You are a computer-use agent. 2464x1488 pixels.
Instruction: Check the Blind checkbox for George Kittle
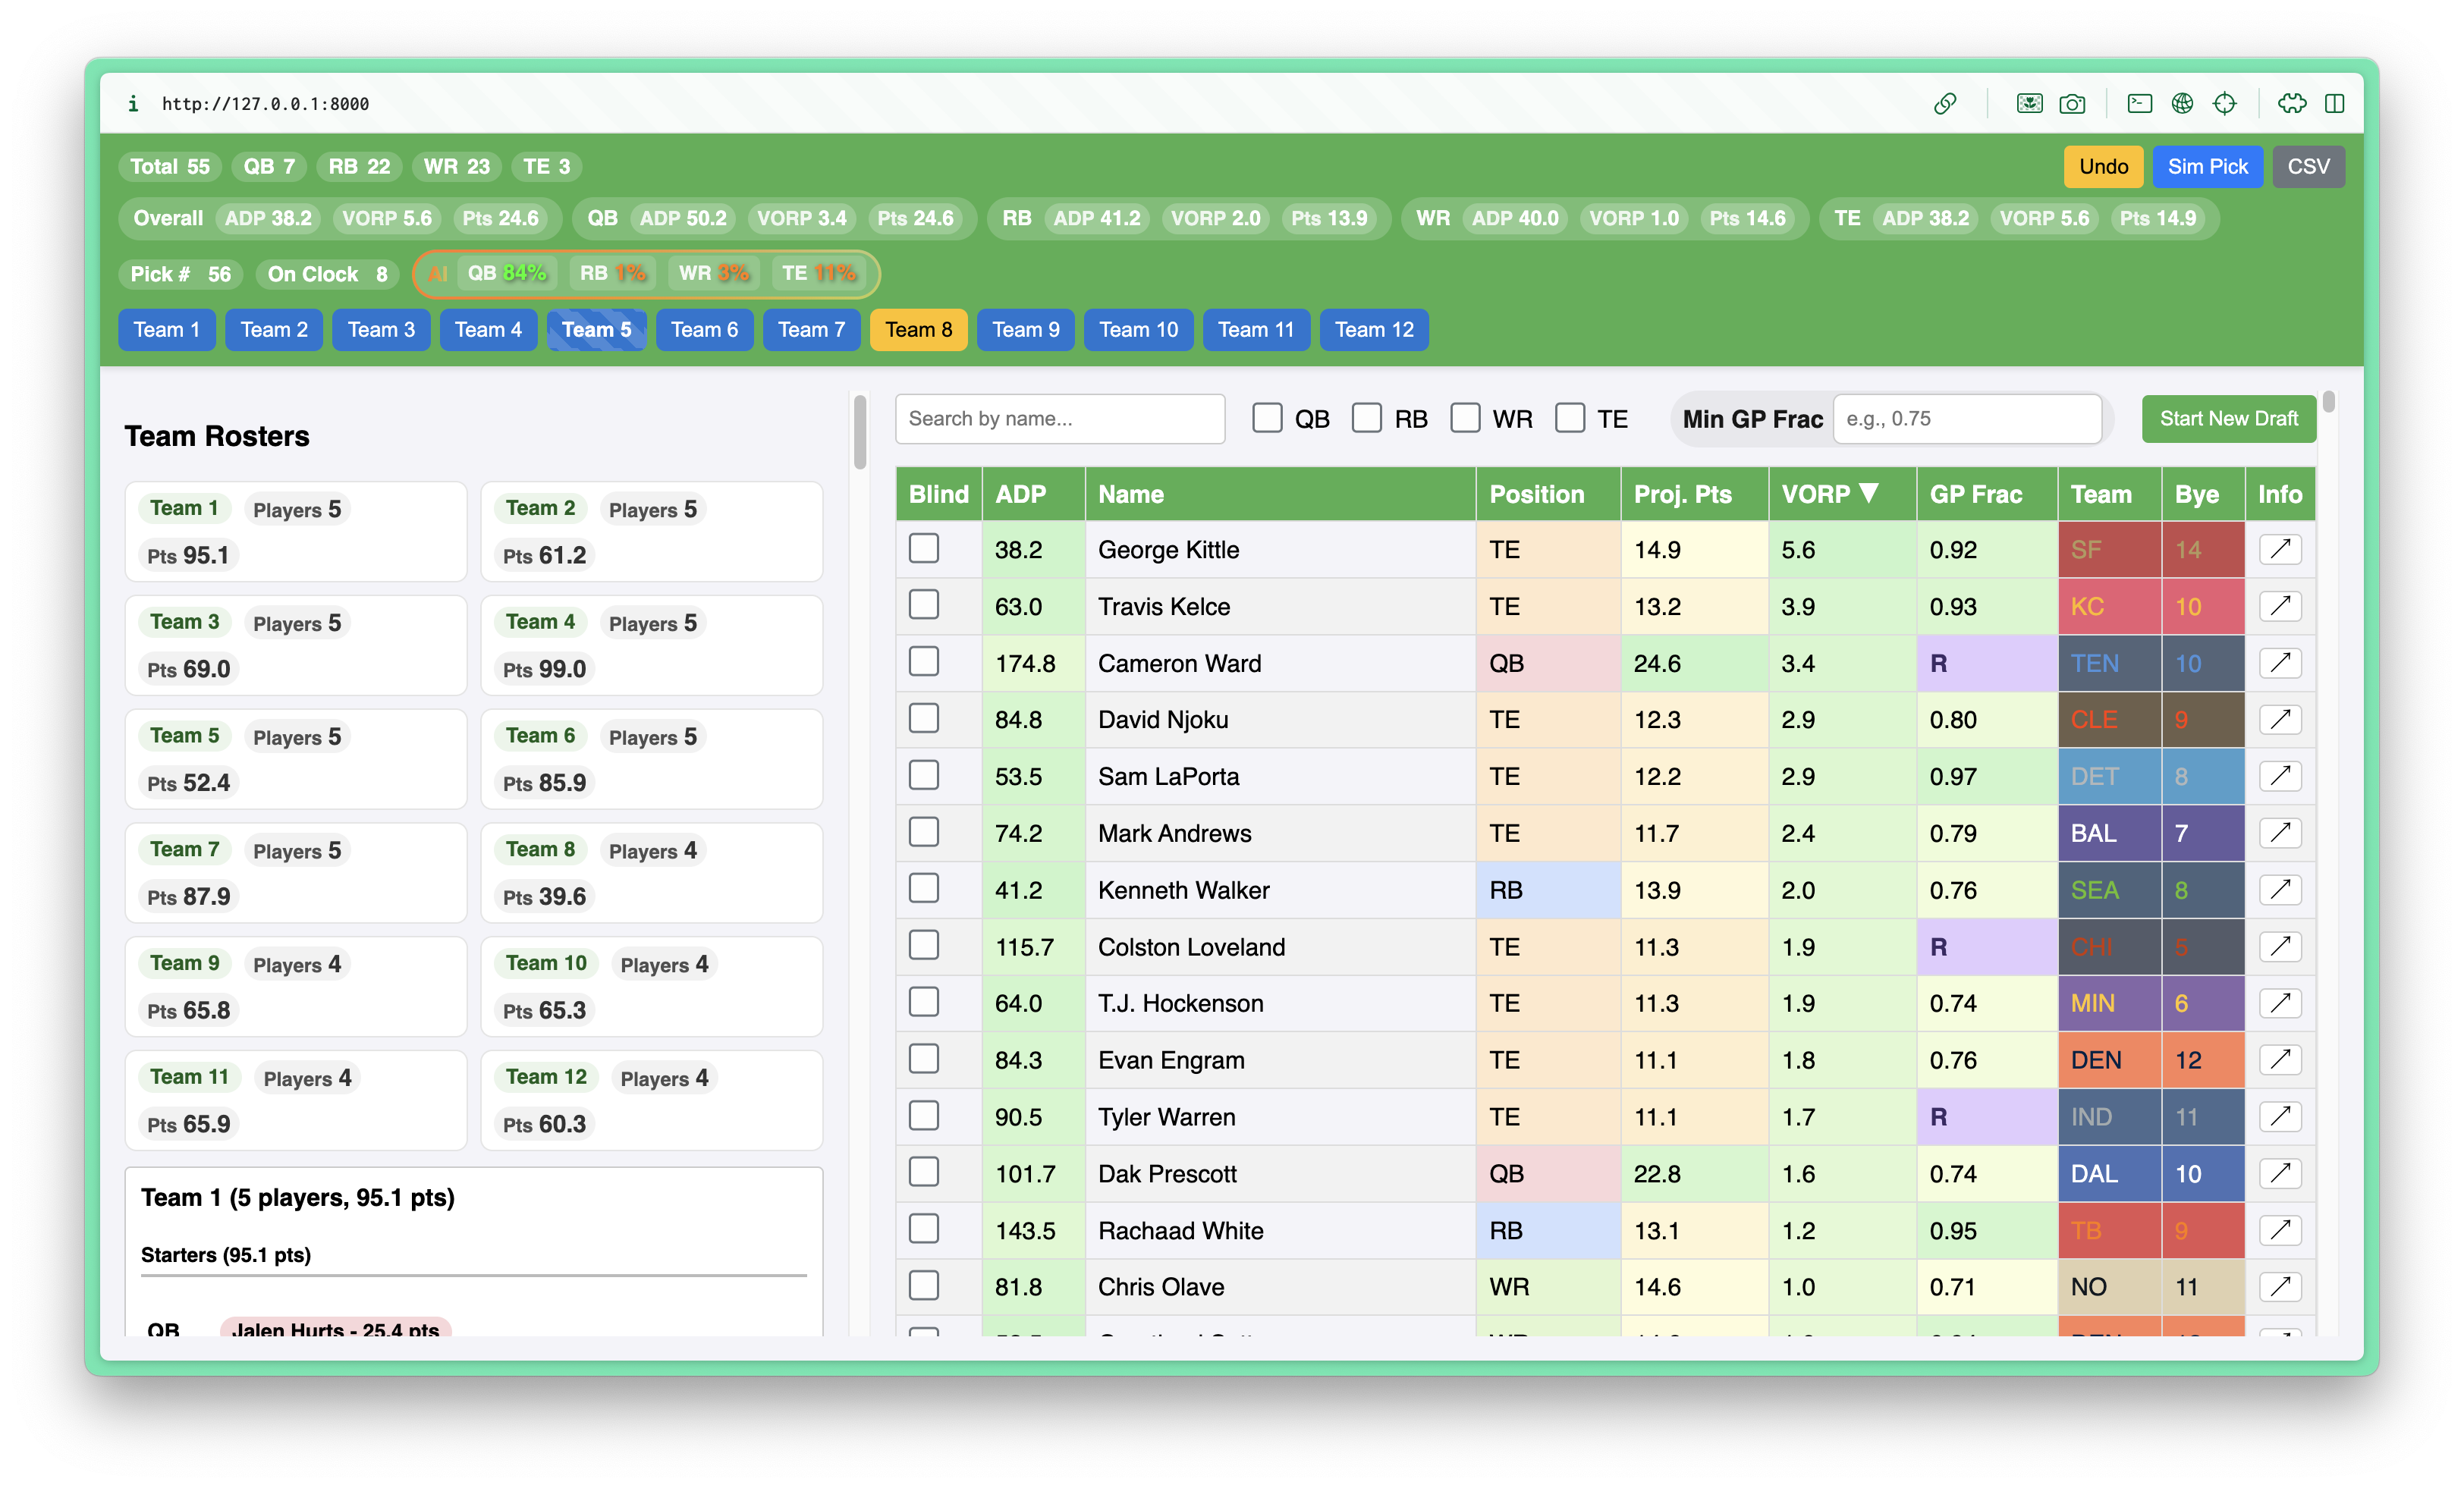click(x=923, y=549)
